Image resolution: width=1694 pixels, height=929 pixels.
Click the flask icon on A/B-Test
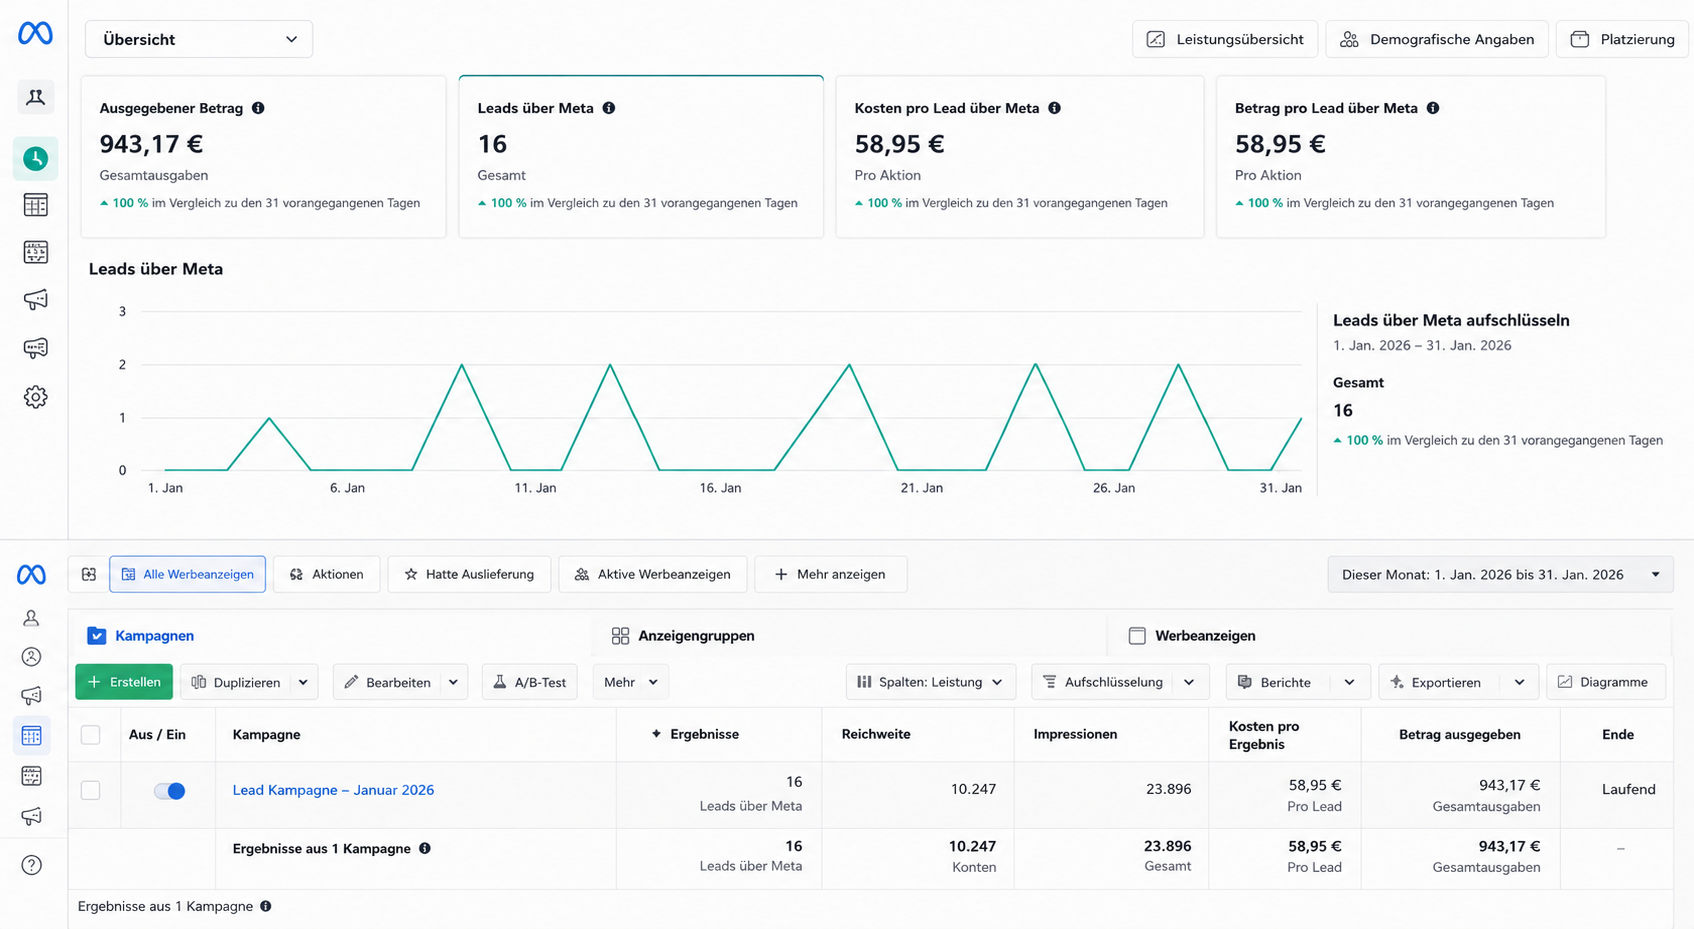(x=500, y=682)
